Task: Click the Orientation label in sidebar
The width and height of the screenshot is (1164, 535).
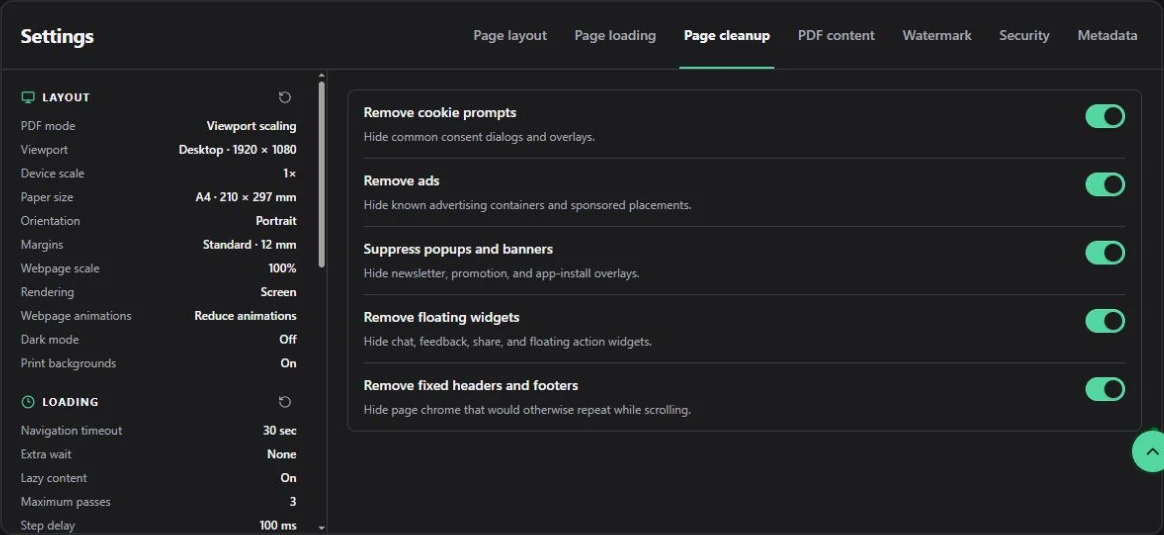Action: (x=50, y=221)
